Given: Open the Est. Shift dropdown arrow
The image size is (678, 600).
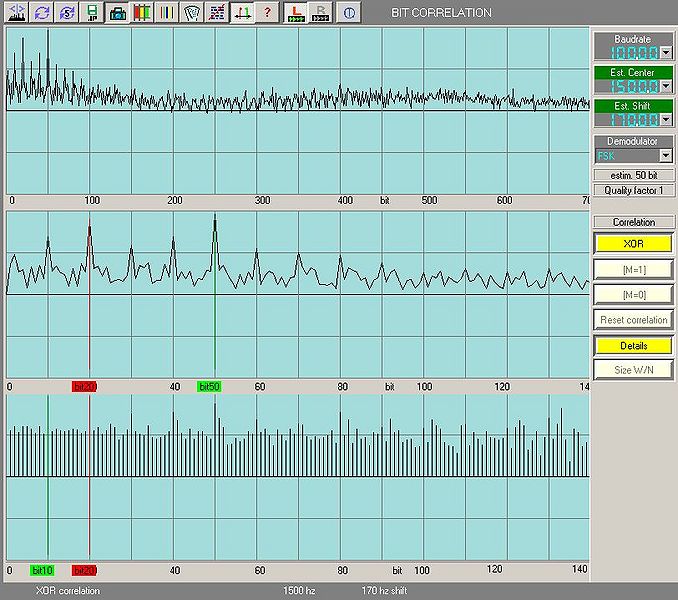Looking at the screenshot, I should click(666, 119).
